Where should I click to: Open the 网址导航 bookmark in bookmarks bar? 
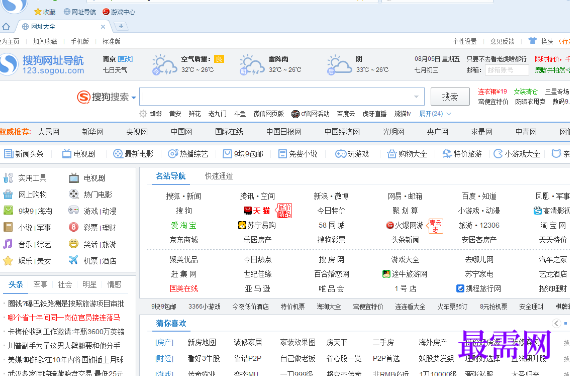point(80,12)
